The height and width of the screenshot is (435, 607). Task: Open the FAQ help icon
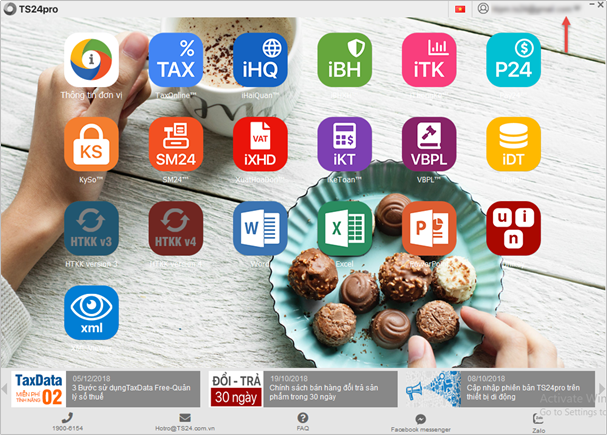(303, 418)
